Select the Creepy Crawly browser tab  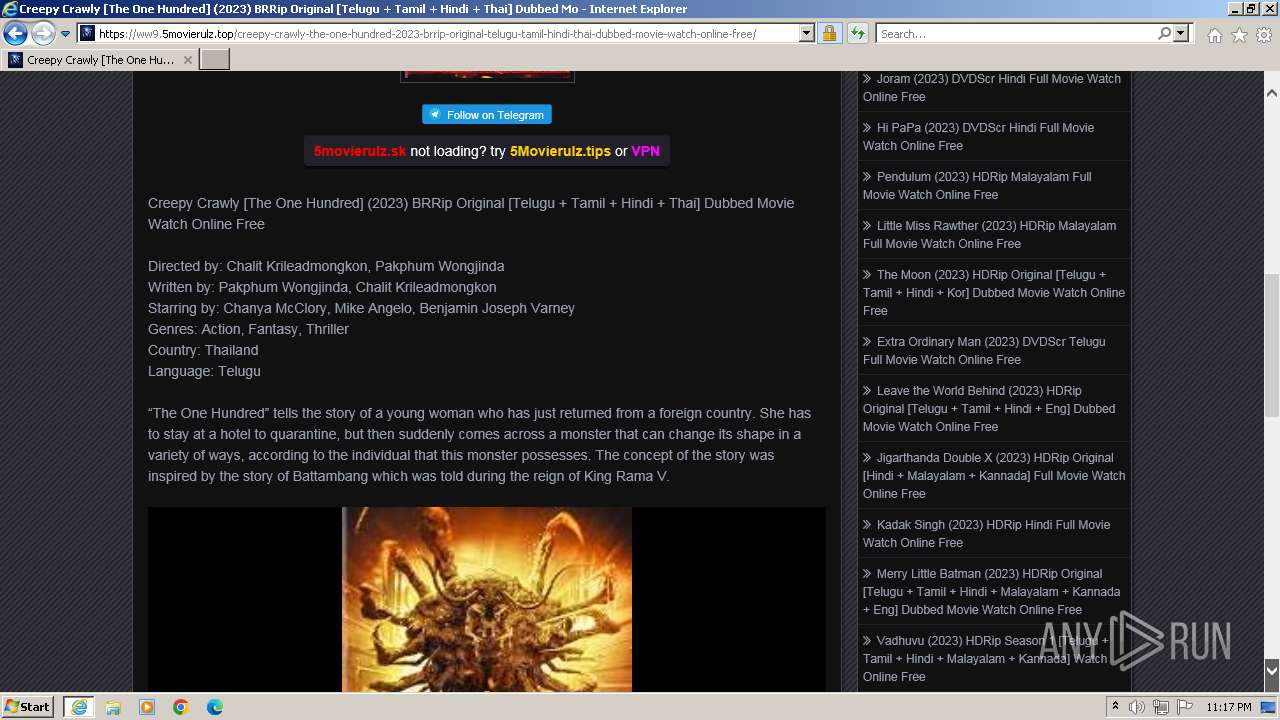[x=100, y=60]
